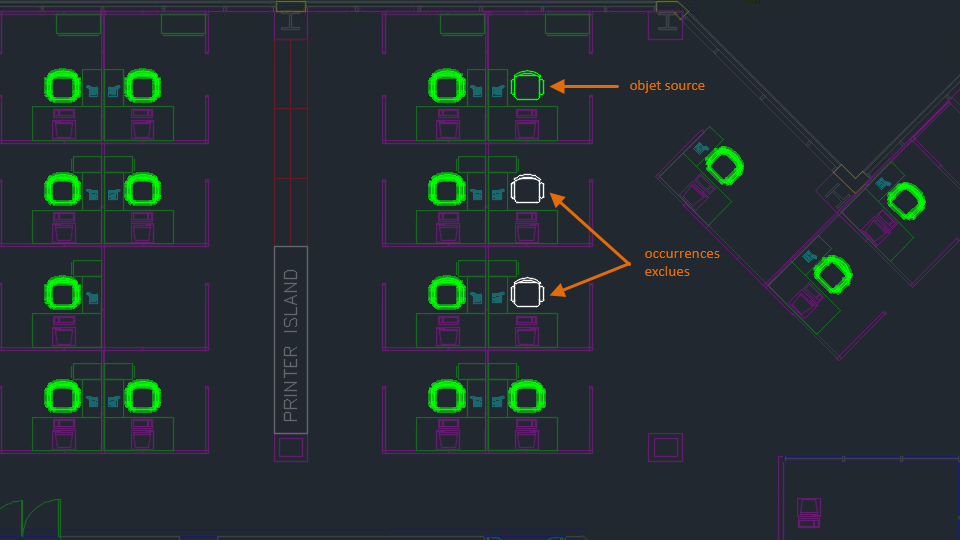This screenshot has height=540, width=960.
Task: Click the magenta square directly below PRINTER ISLAND
Action: [x=291, y=448]
